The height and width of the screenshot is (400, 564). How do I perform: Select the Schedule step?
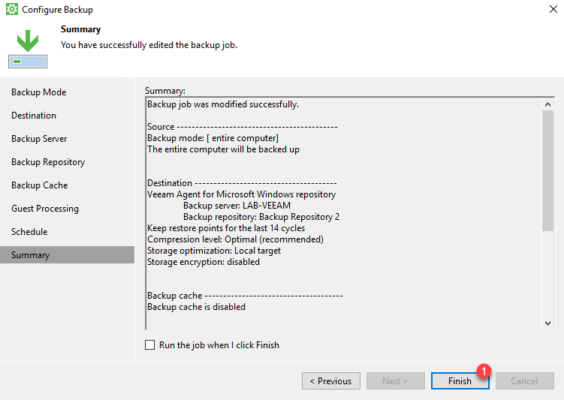(x=29, y=232)
